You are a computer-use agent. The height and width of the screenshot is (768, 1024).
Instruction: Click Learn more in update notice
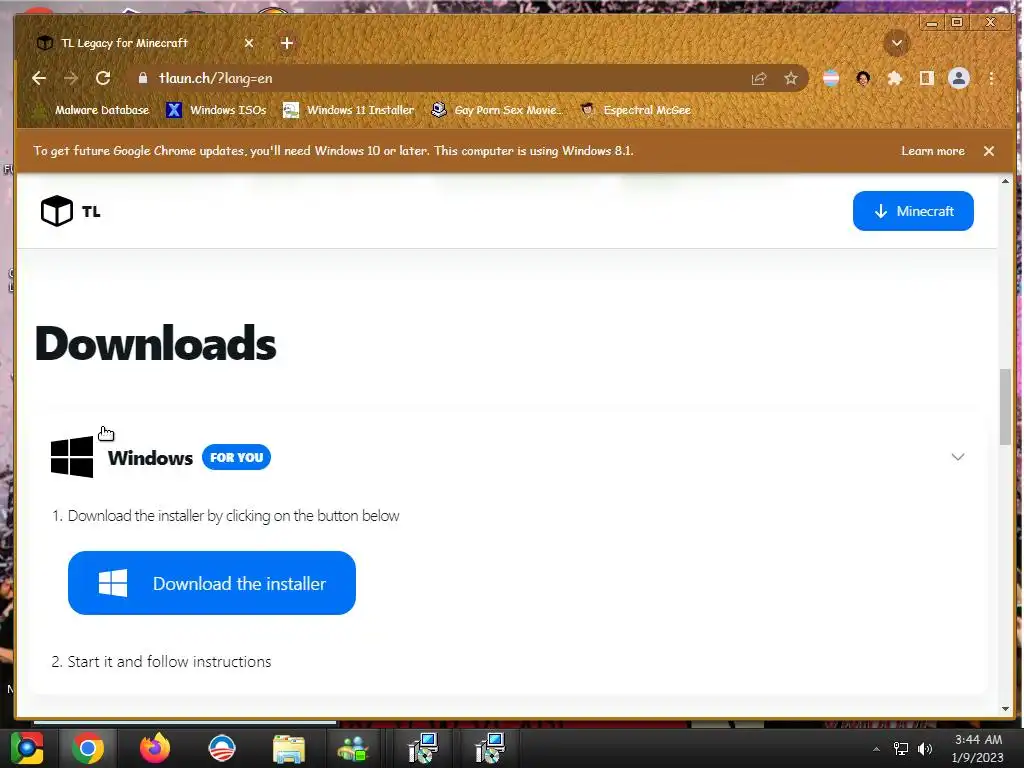[933, 151]
